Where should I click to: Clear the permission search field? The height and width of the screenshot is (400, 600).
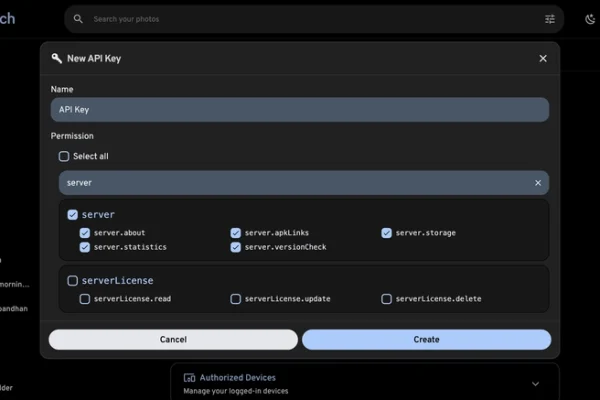tap(538, 183)
